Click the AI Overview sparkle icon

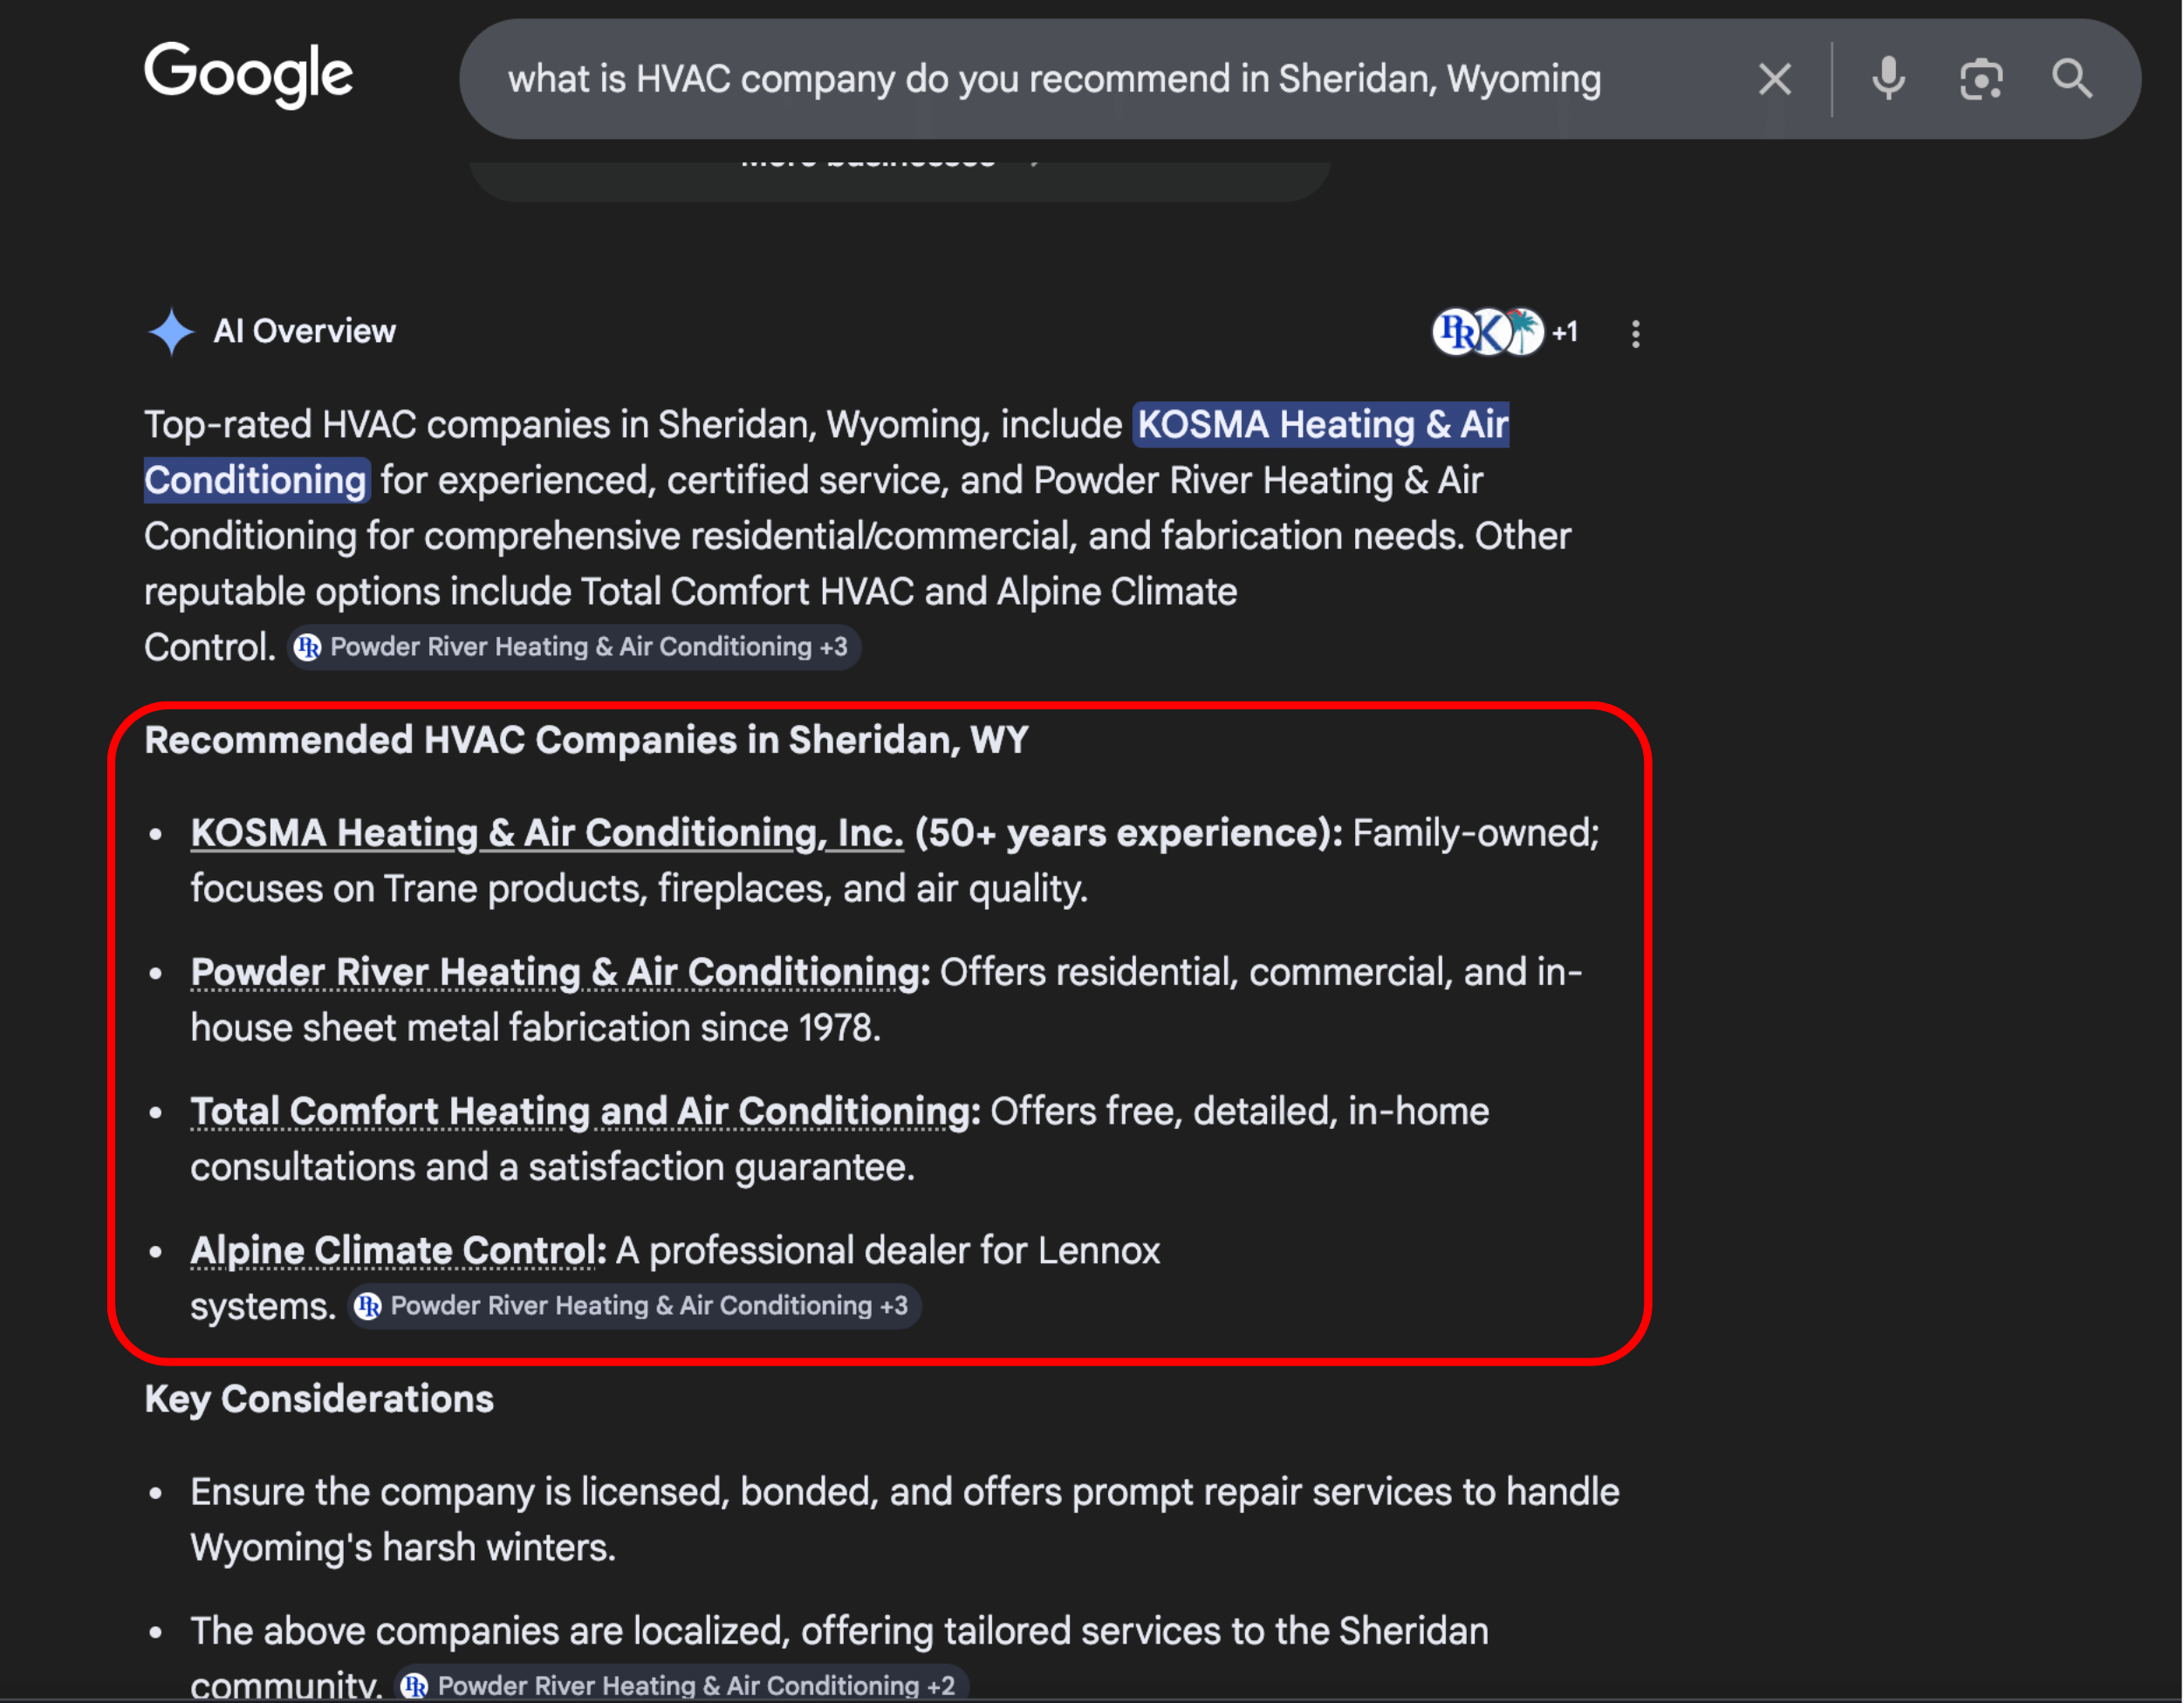click(x=171, y=331)
